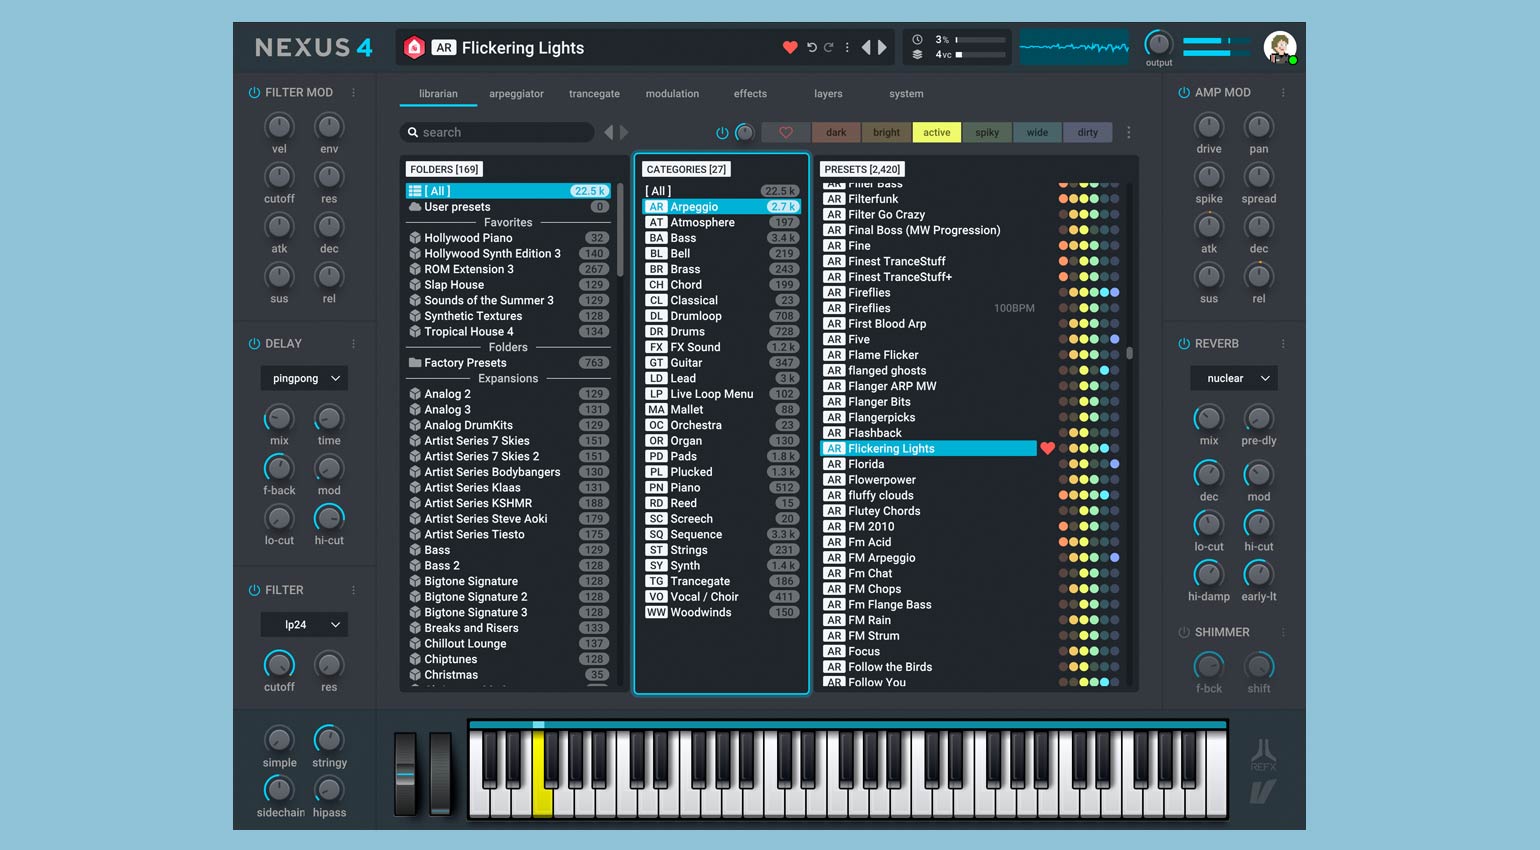Go forward with librarian right arrow
This screenshot has height=850, width=1540.
[624, 132]
